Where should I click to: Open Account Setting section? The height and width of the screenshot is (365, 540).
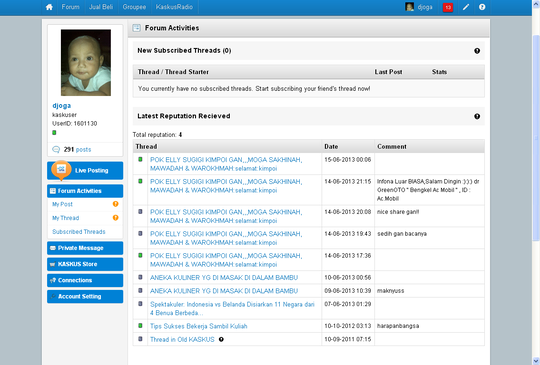pos(85,296)
